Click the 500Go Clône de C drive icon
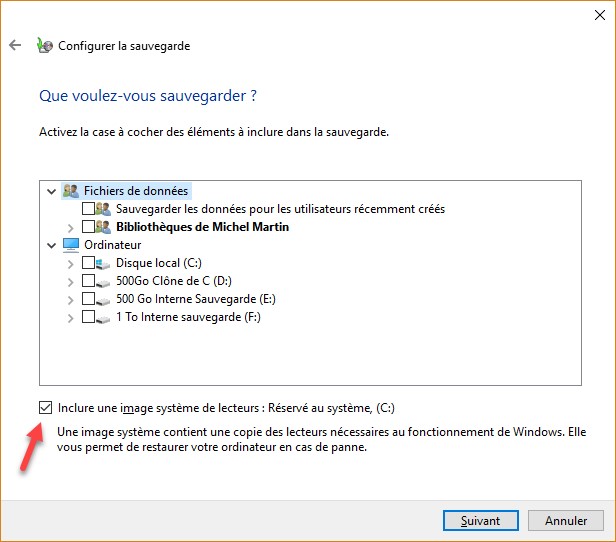 [x=104, y=281]
